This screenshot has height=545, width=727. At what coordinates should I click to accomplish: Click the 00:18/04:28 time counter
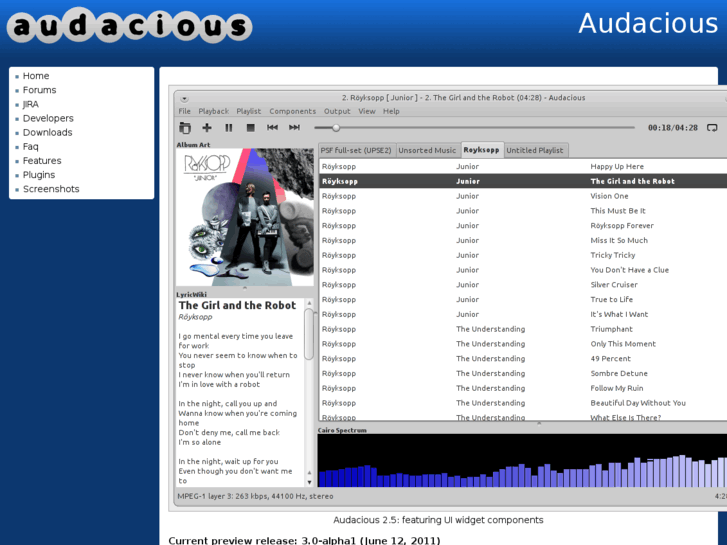pyautogui.click(x=673, y=128)
